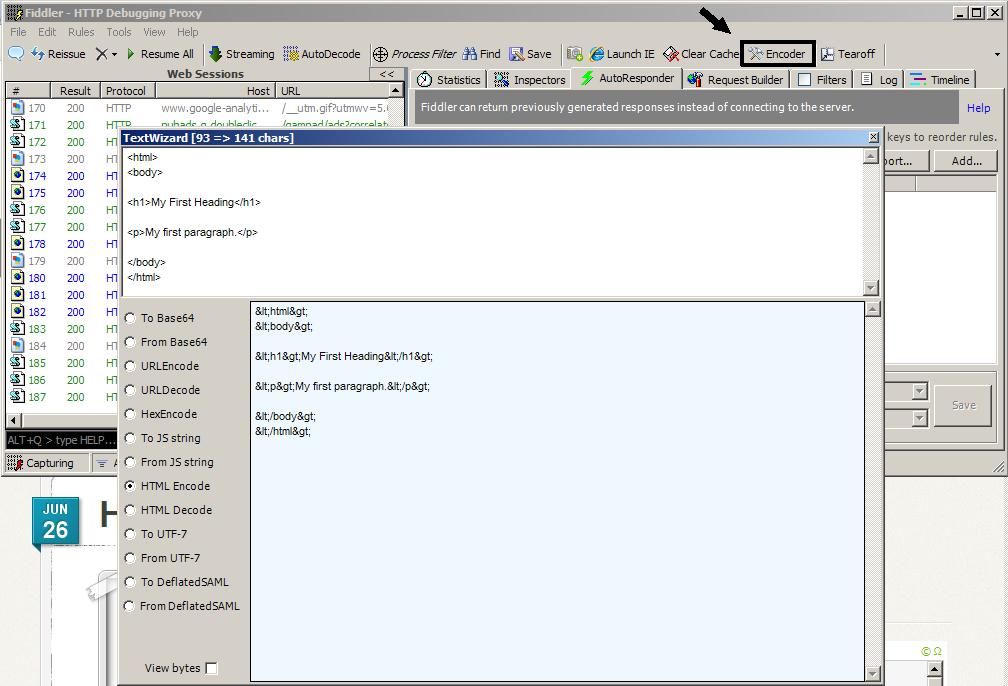This screenshot has height=686, width=1008.
Task: Select the Streaming toolbar icon
Action: click(x=243, y=54)
